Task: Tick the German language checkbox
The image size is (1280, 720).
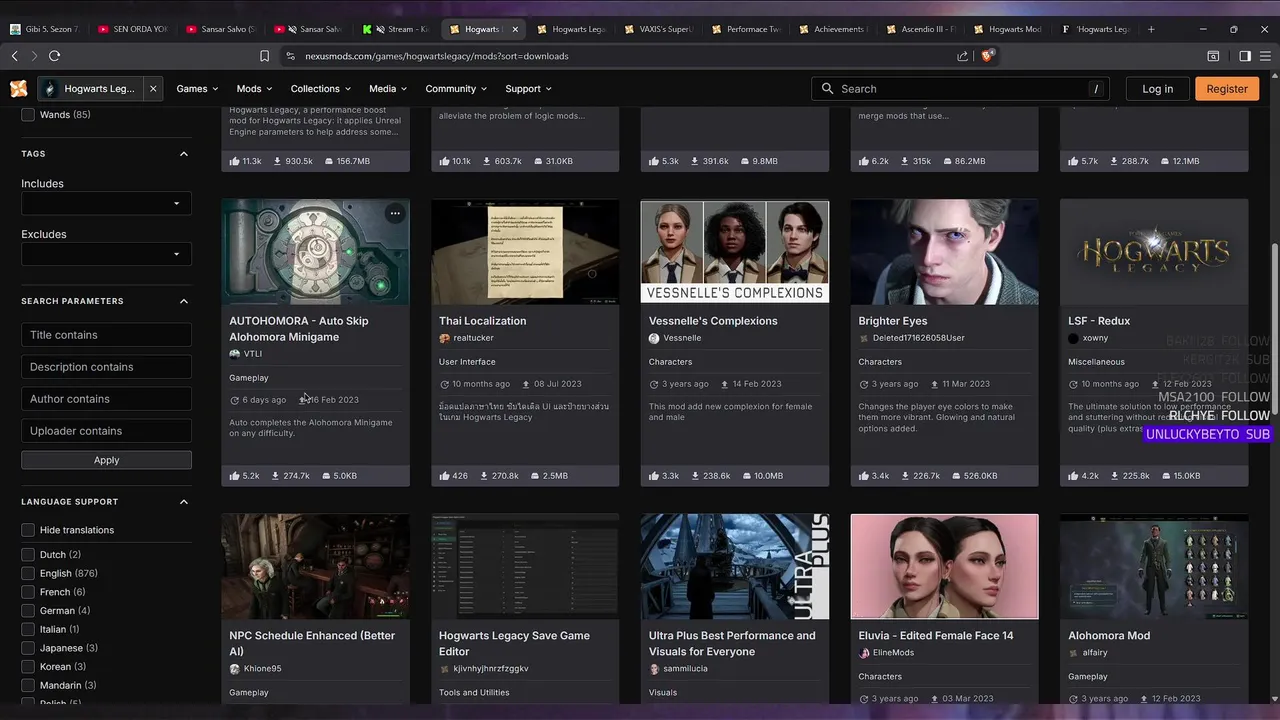Action: [x=28, y=611]
